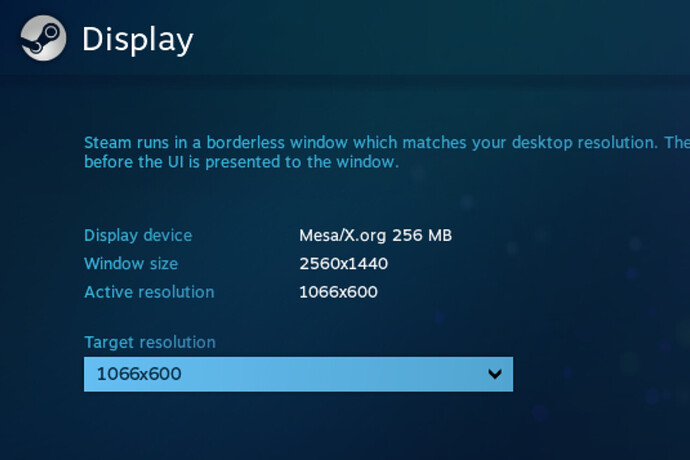Image resolution: width=690 pixels, height=460 pixels.
Task: Click the Display device label
Action: 138,236
